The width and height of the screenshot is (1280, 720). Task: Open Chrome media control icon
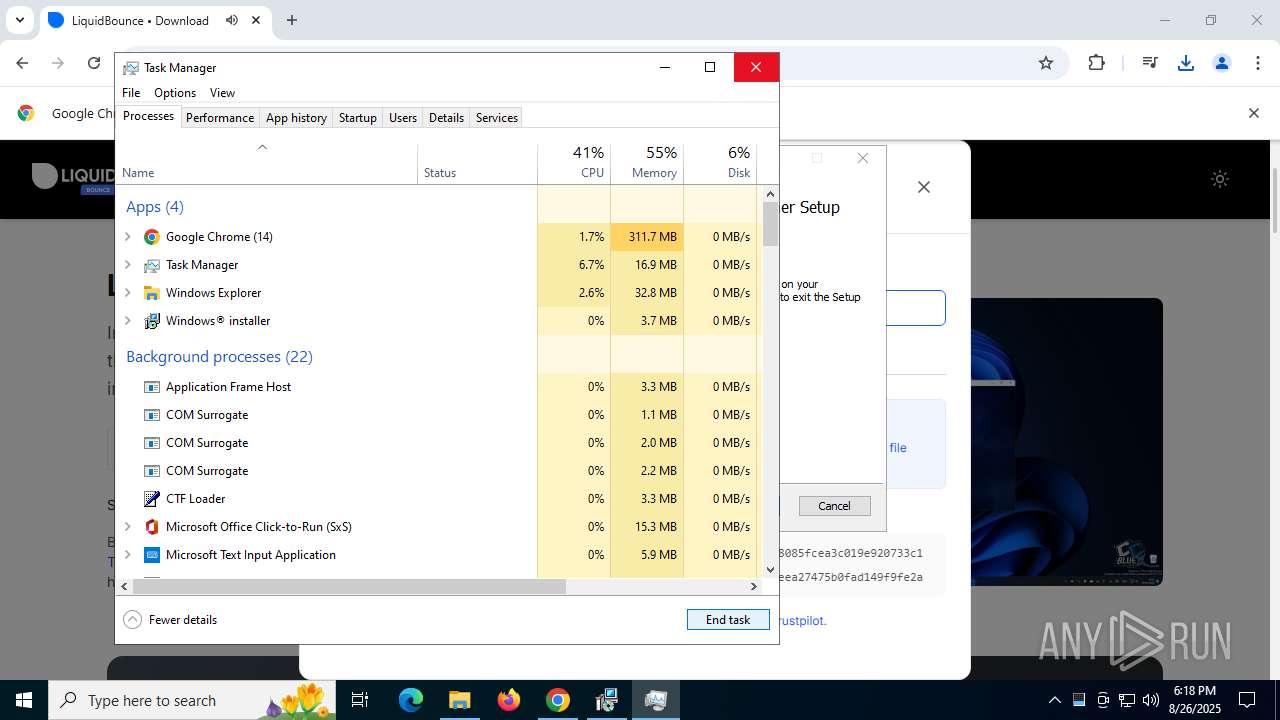pyautogui.click(x=1150, y=63)
